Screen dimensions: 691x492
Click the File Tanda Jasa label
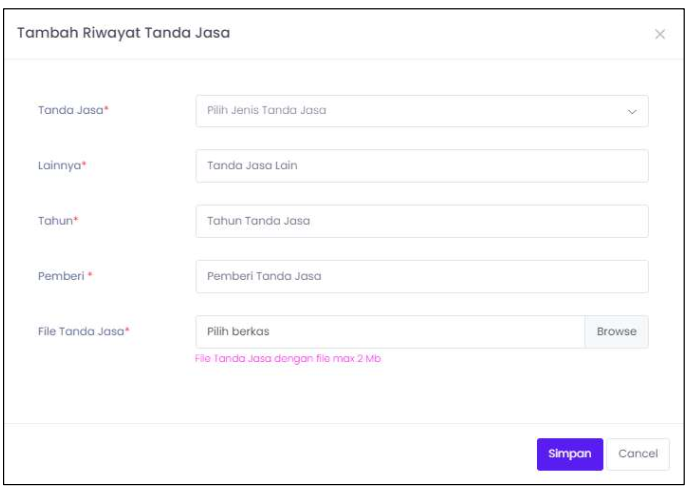(x=80, y=331)
